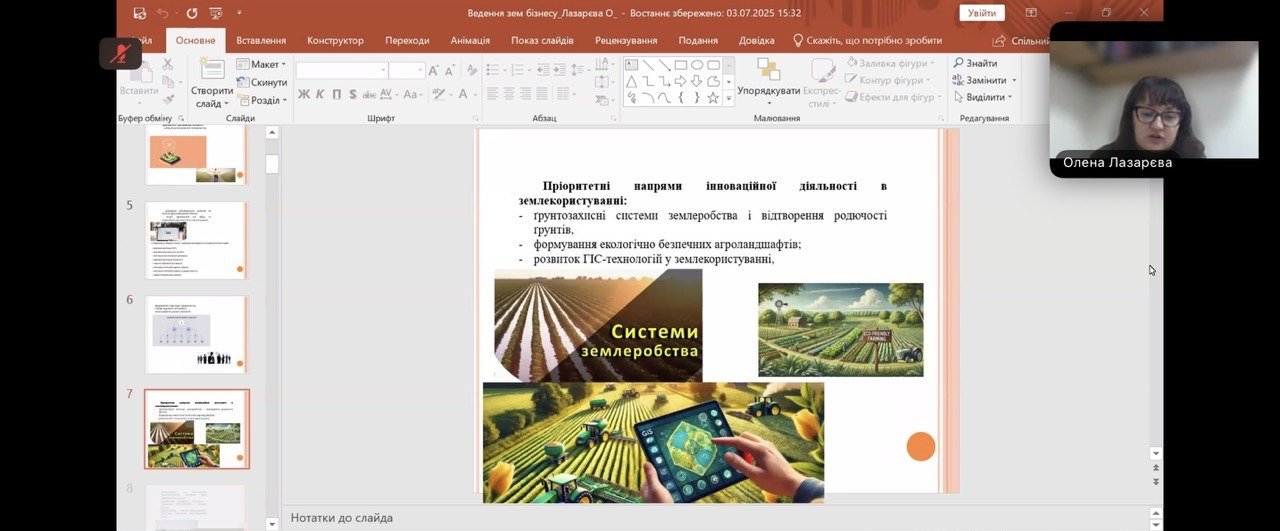Click the Arrange (Упорядкувати) icon
Screen dimensions: 1280x531
click(768, 69)
